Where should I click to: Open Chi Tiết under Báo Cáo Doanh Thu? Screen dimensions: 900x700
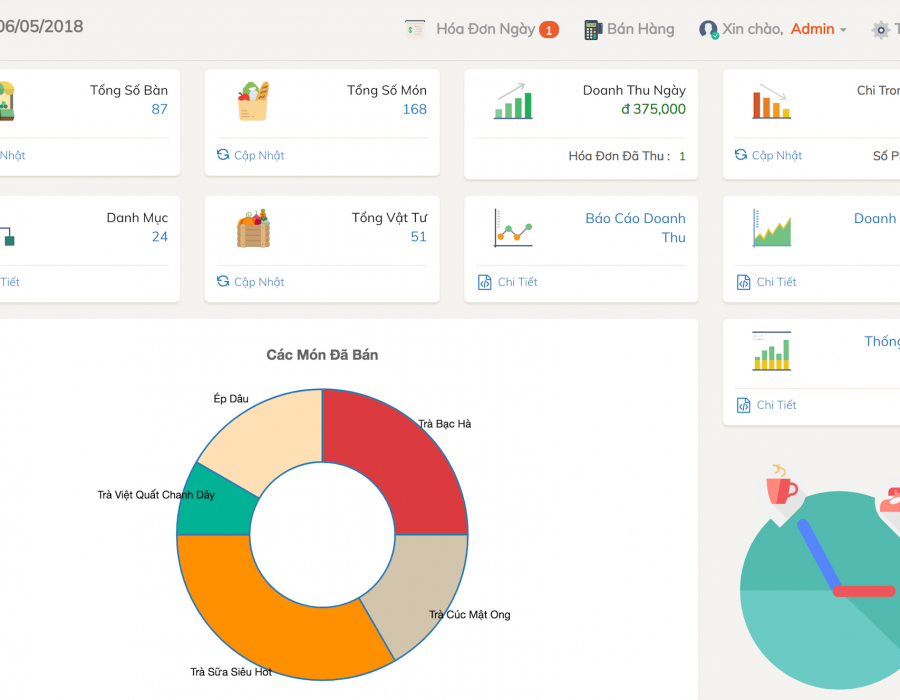[x=507, y=282]
